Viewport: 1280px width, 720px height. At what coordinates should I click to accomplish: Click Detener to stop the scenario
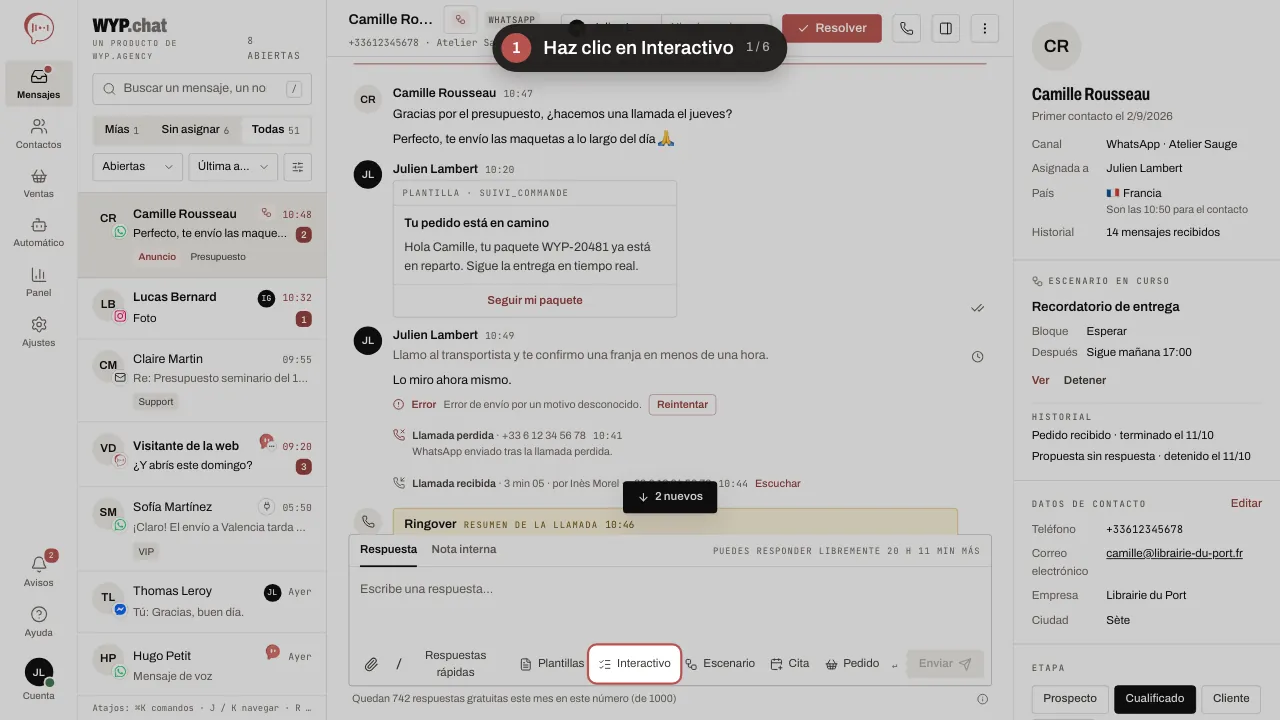1085,380
